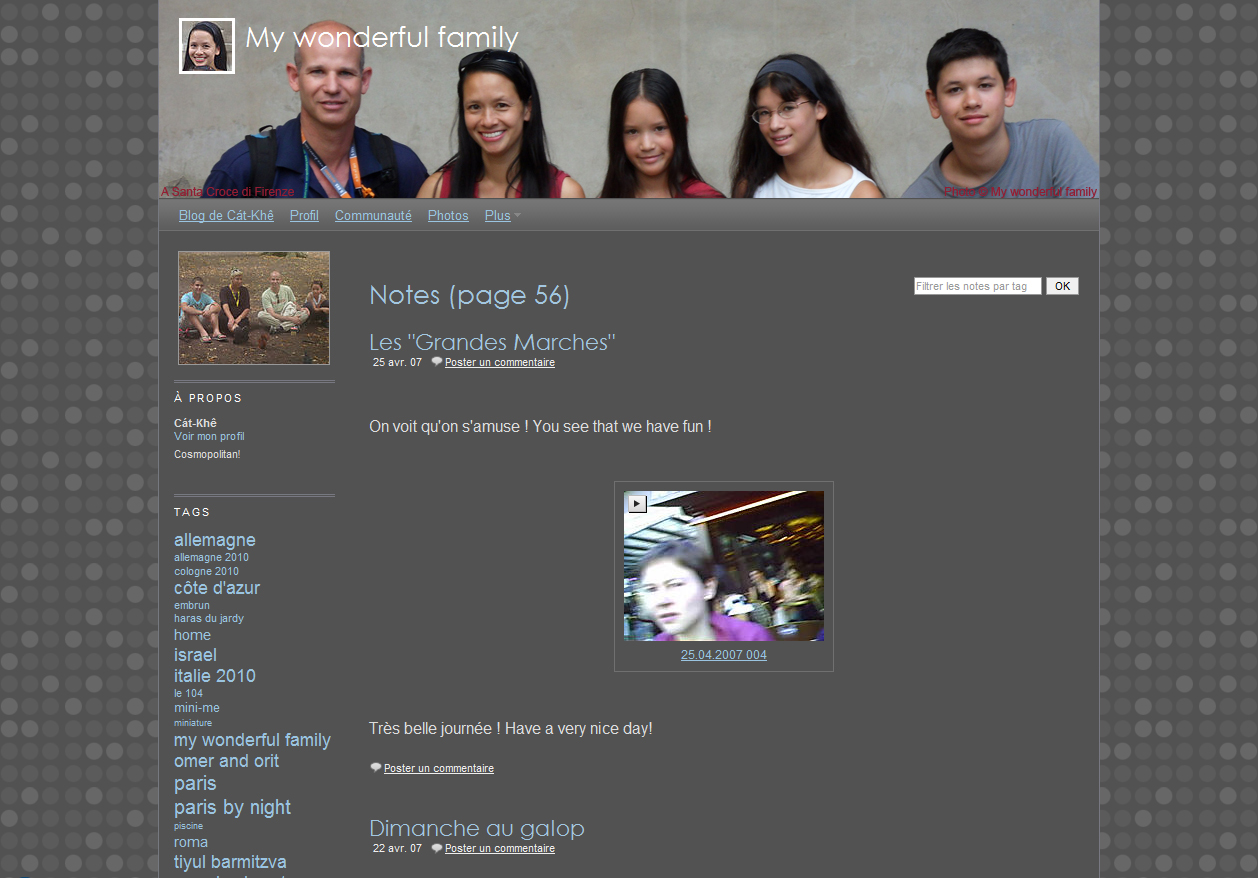Click the Voir mon profil link

209,436
